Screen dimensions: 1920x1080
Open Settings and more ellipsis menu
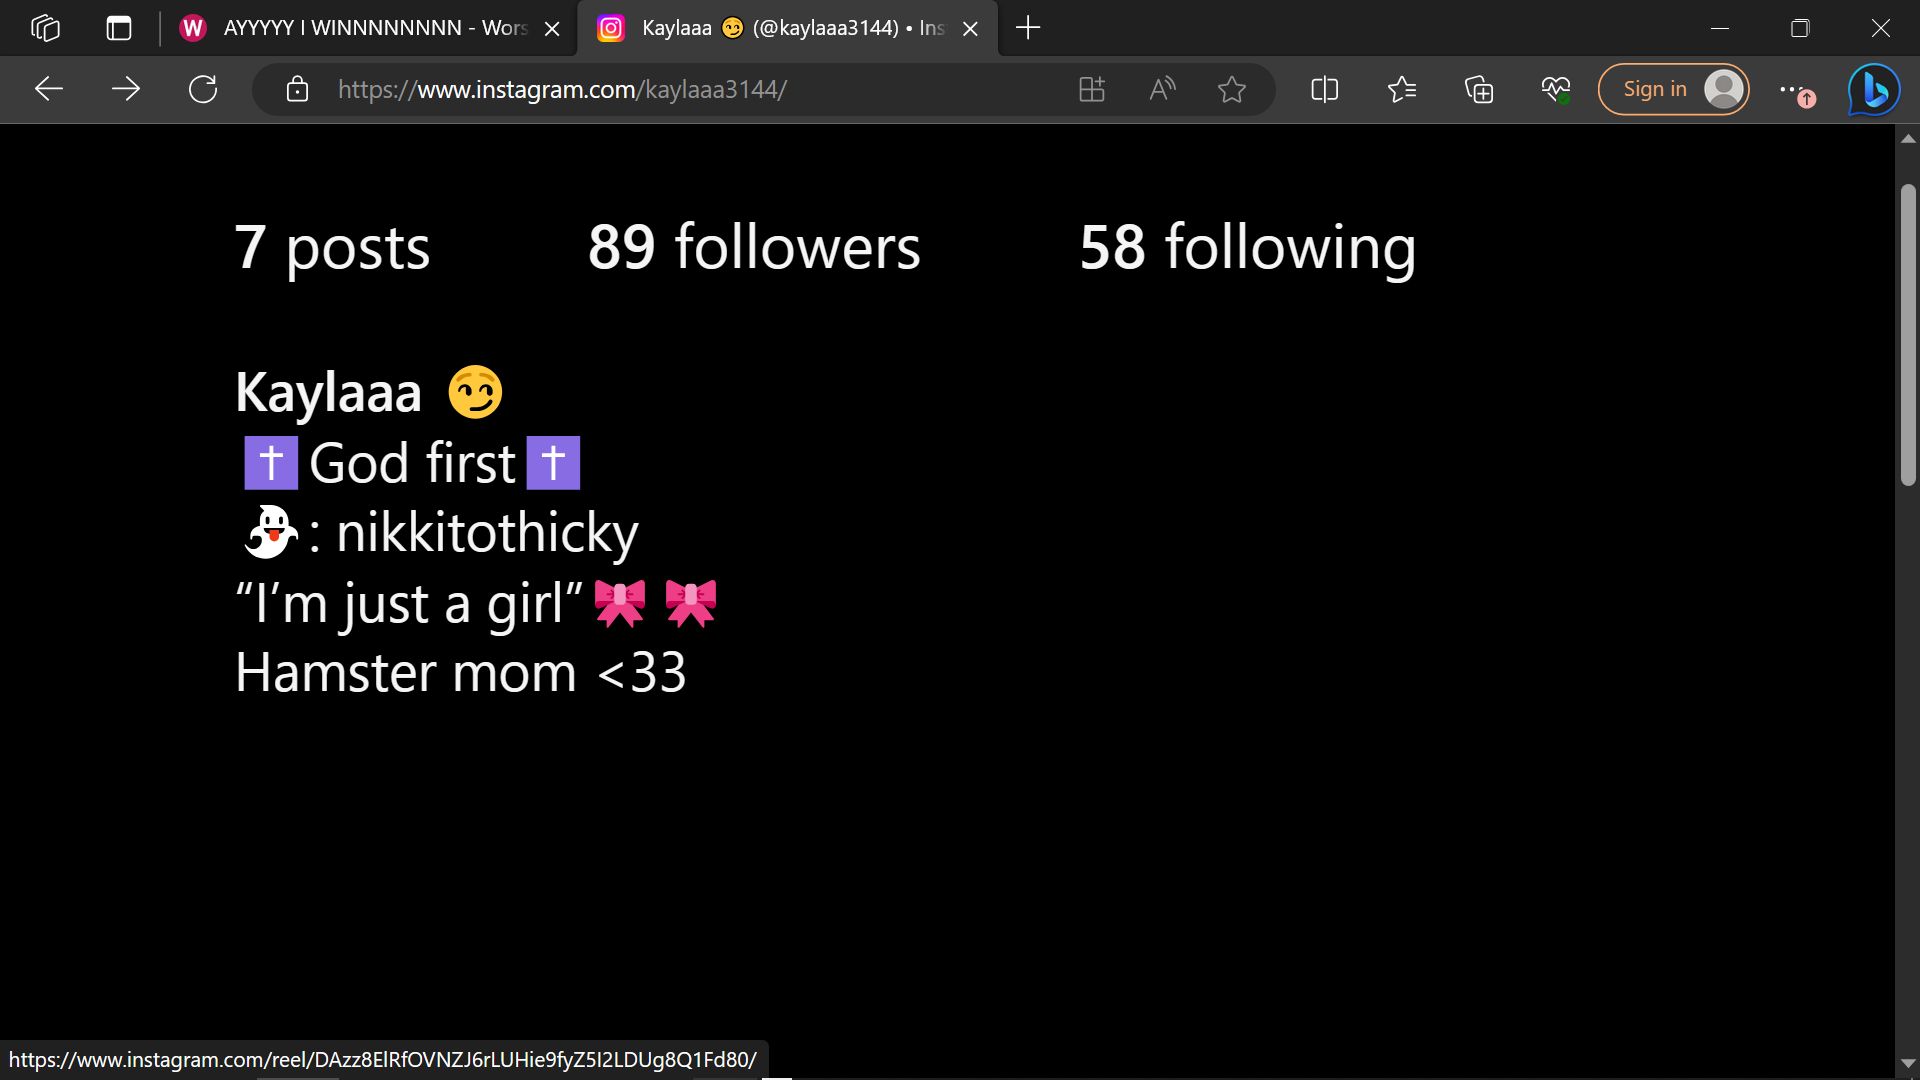(x=1790, y=89)
